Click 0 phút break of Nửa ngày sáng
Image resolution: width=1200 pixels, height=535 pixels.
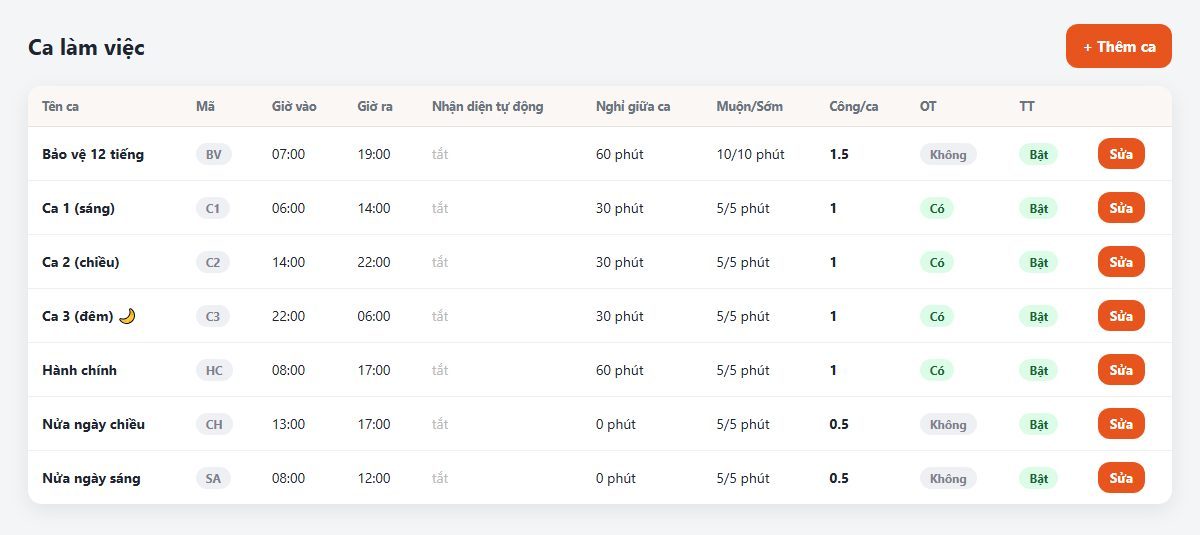[616, 478]
